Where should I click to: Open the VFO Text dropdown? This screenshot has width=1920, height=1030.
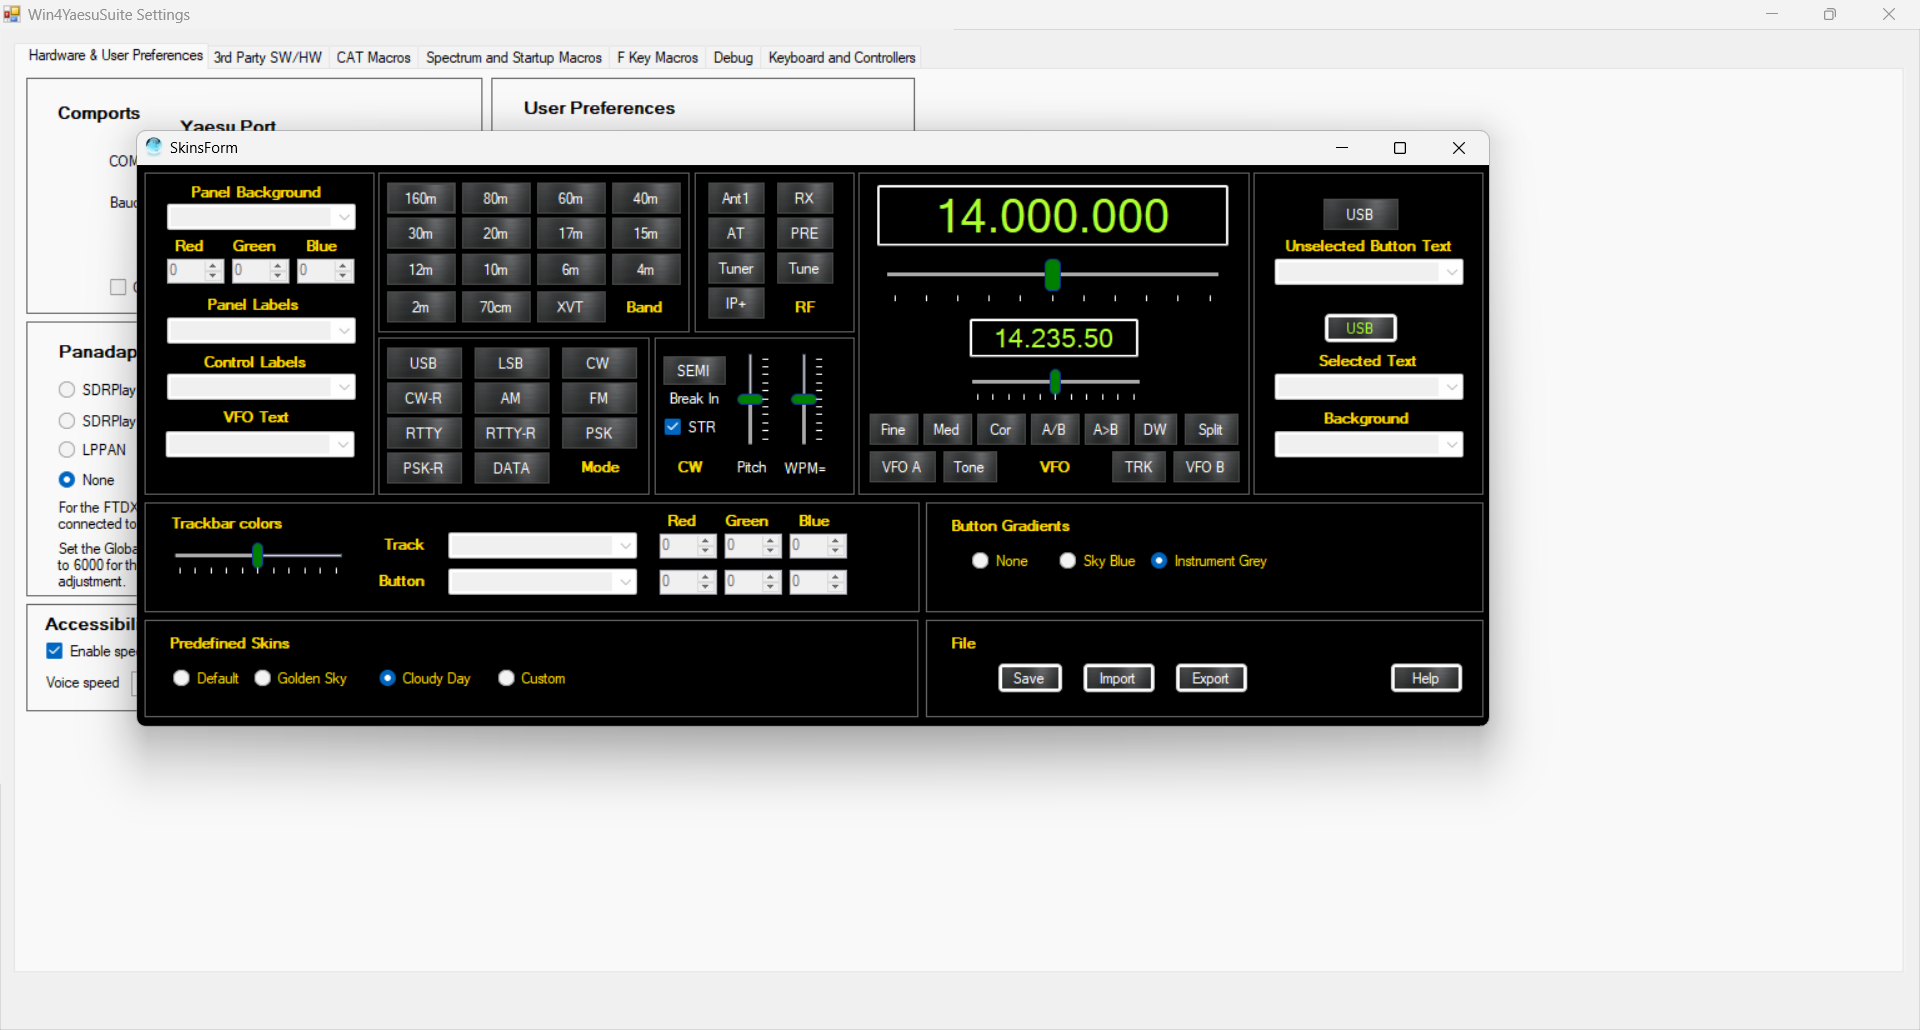[261, 444]
